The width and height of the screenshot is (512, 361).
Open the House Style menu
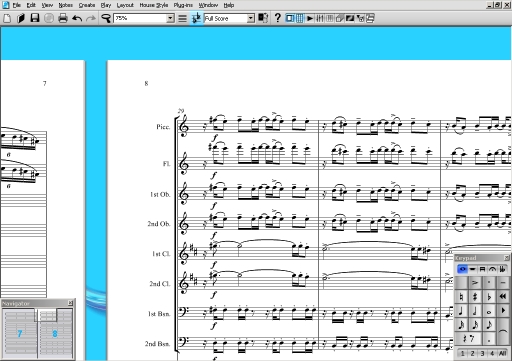pos(154,5)
